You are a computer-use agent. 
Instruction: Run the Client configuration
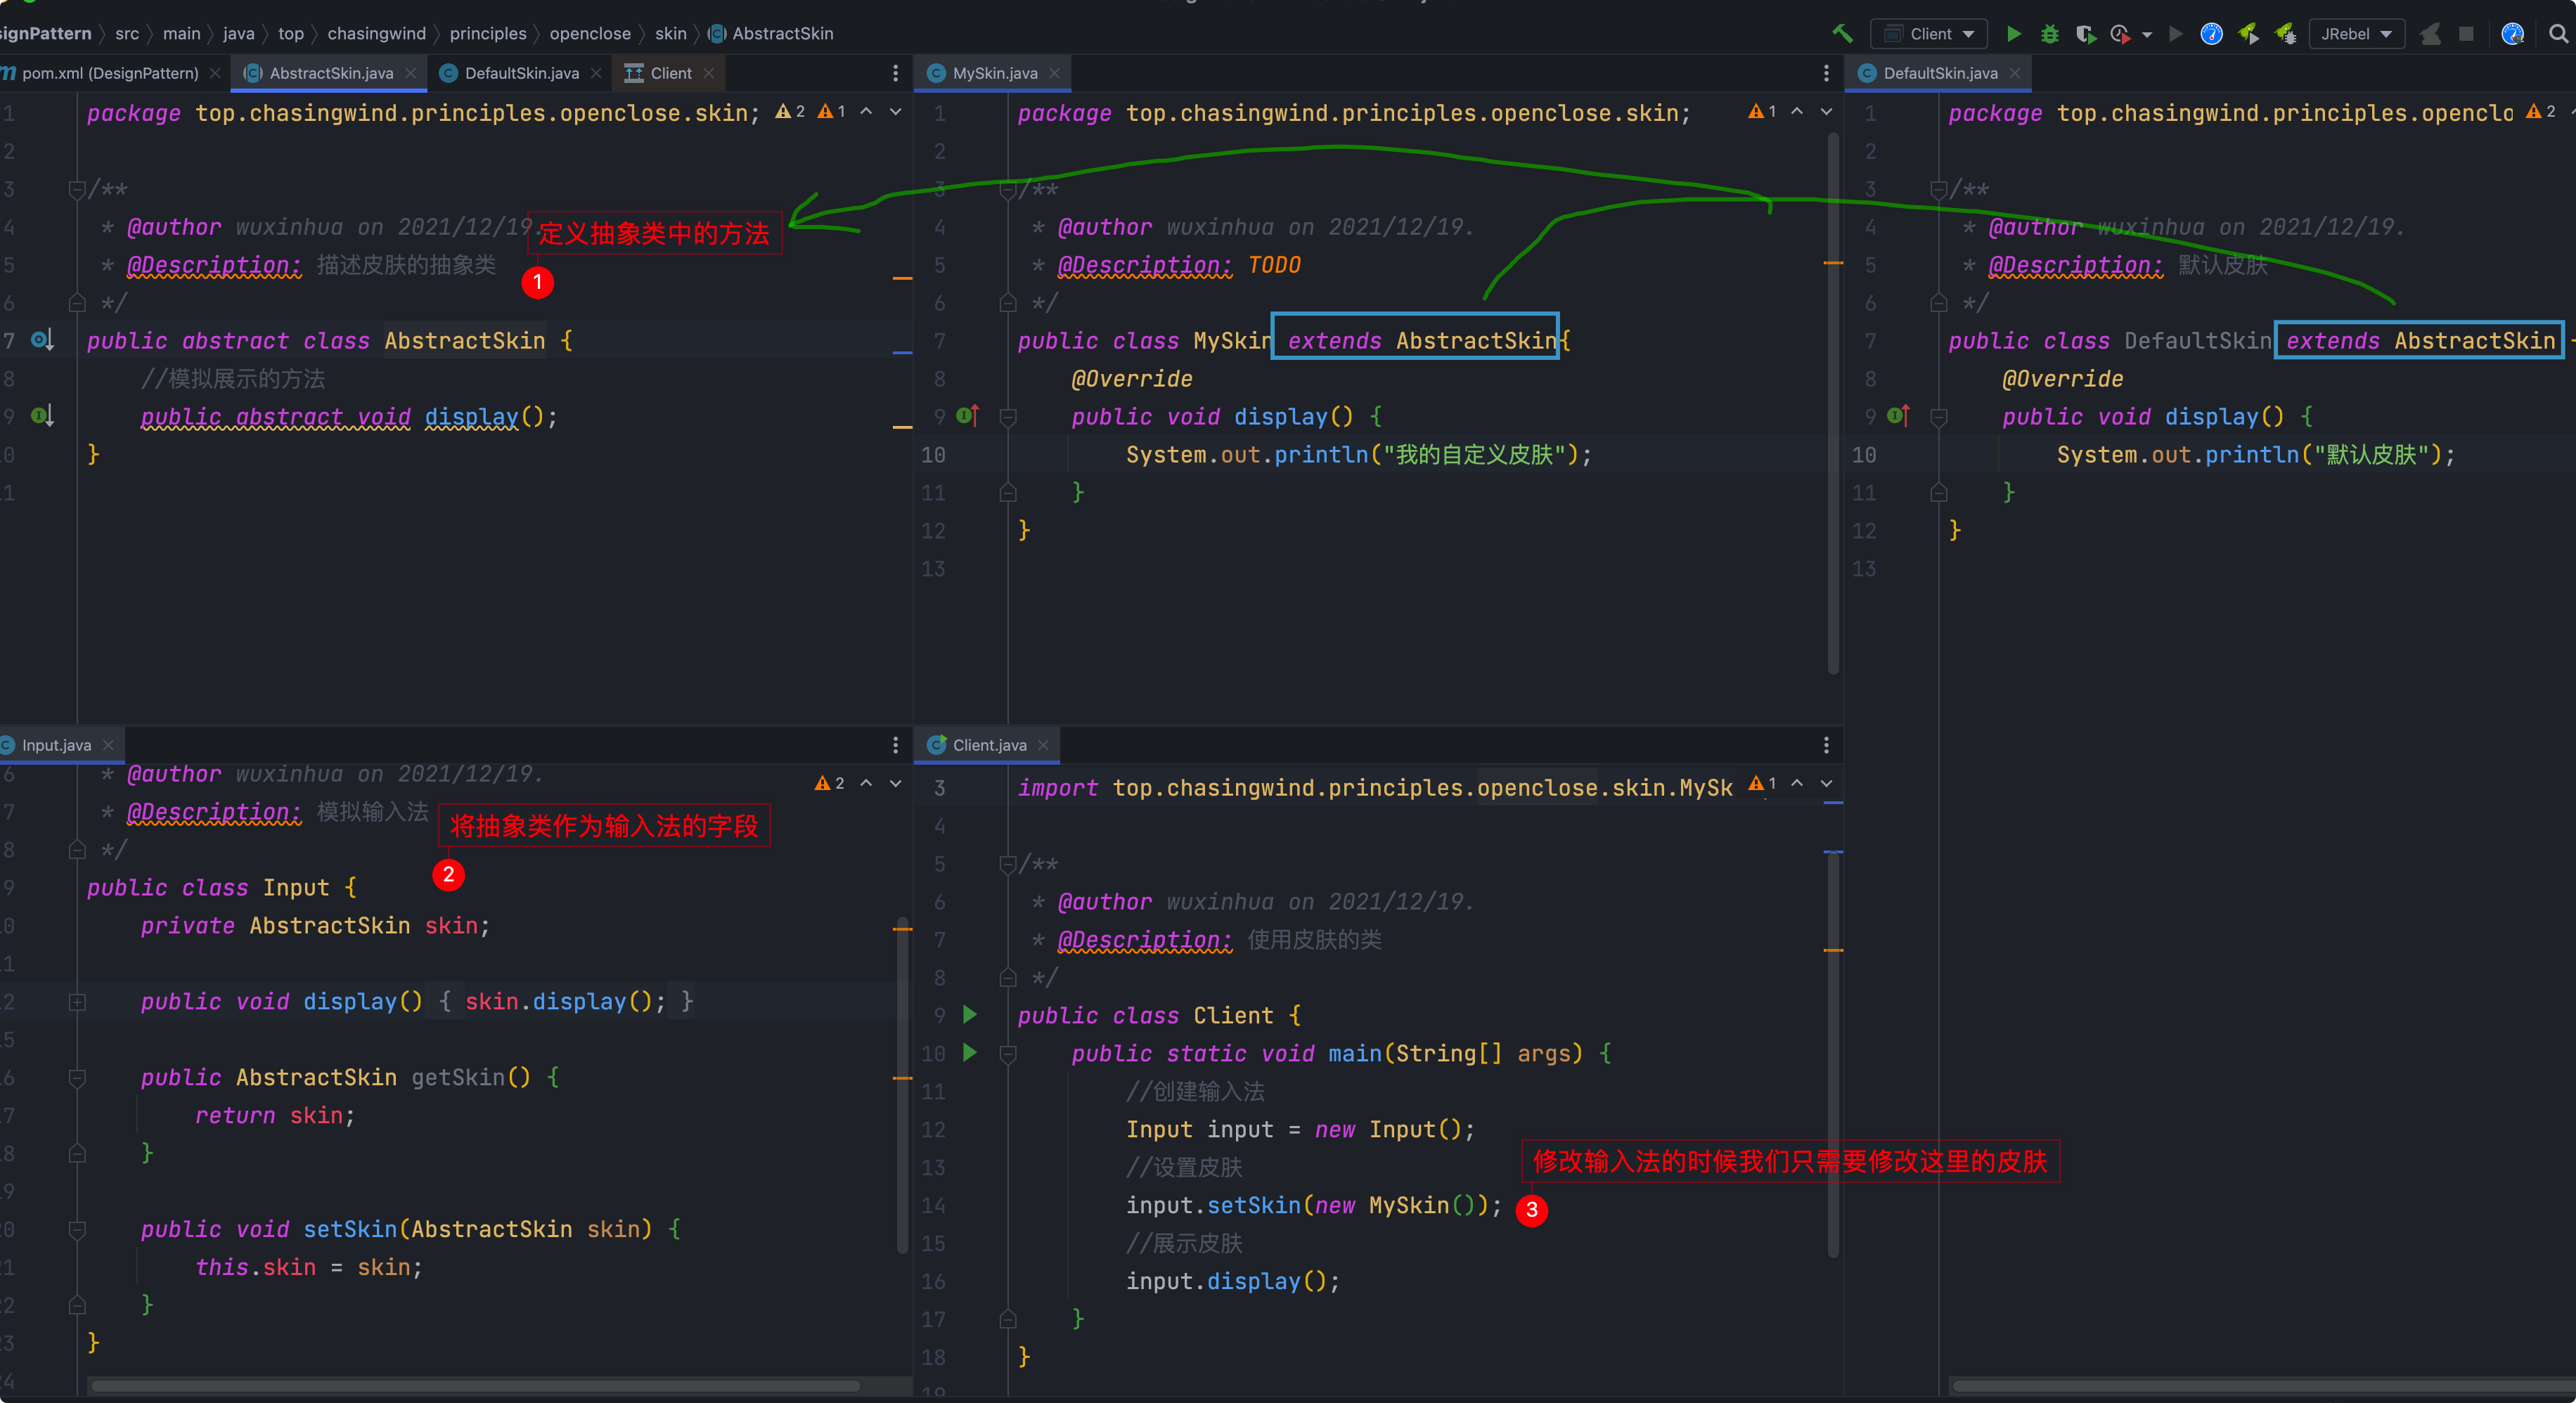click(x=2014, y=34)
